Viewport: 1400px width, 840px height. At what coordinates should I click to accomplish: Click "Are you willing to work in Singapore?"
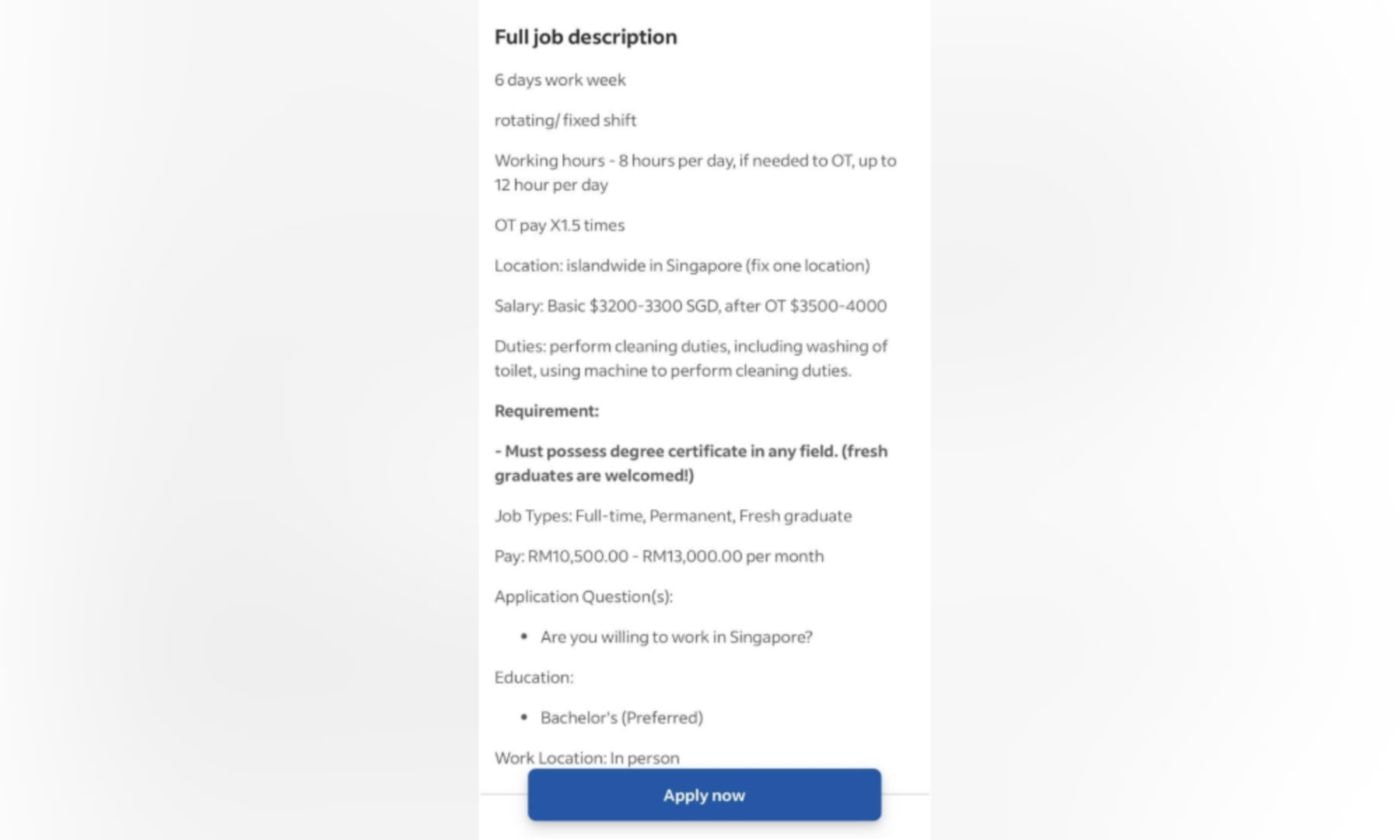coord(676,637)
